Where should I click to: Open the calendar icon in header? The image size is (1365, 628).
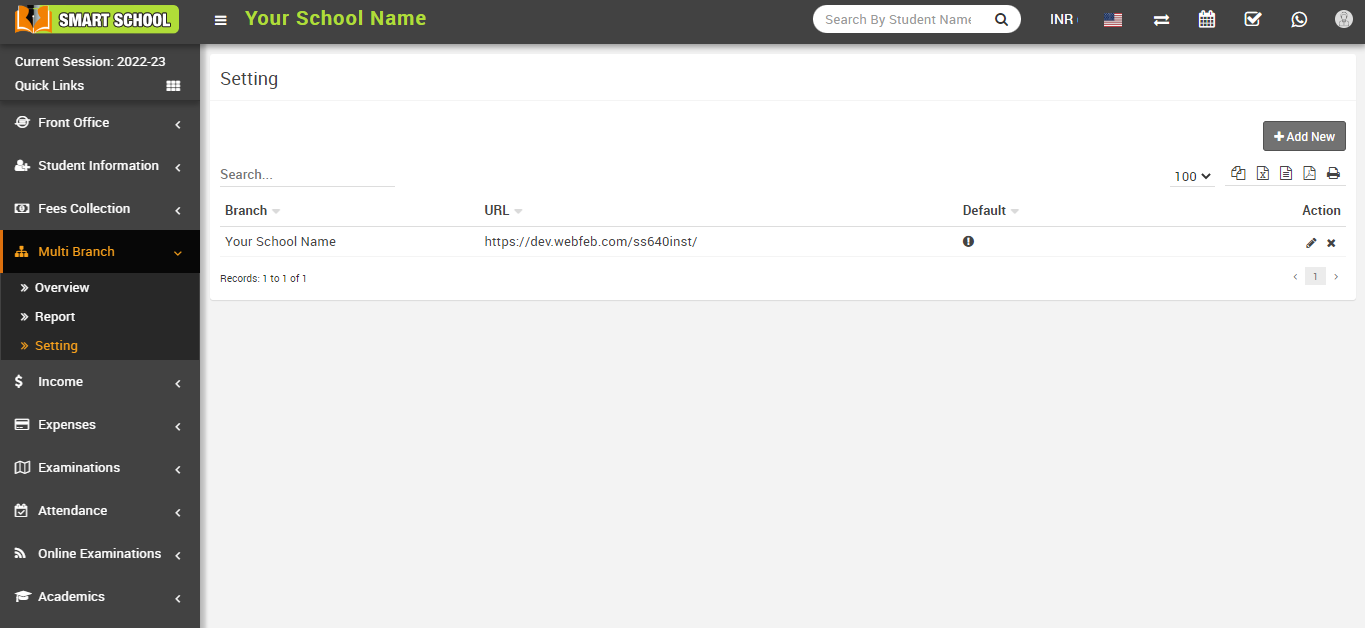tap(1207, 20)
